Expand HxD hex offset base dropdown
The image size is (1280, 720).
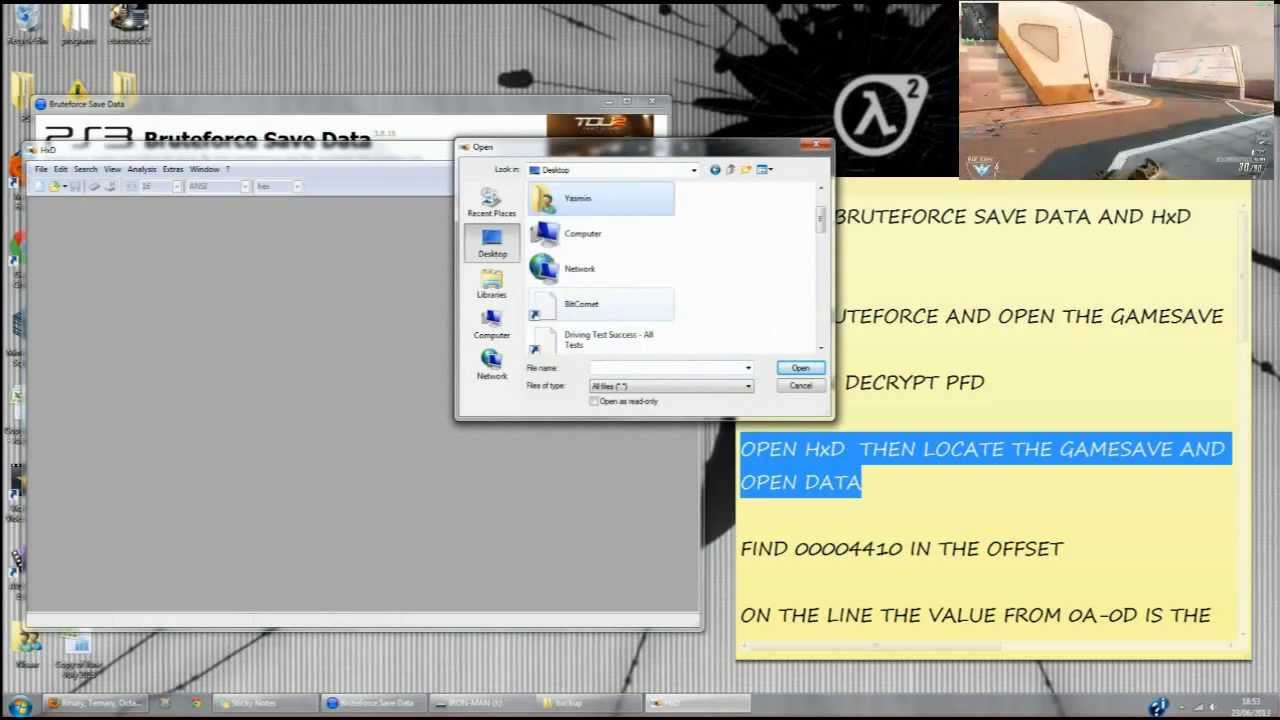297,187
